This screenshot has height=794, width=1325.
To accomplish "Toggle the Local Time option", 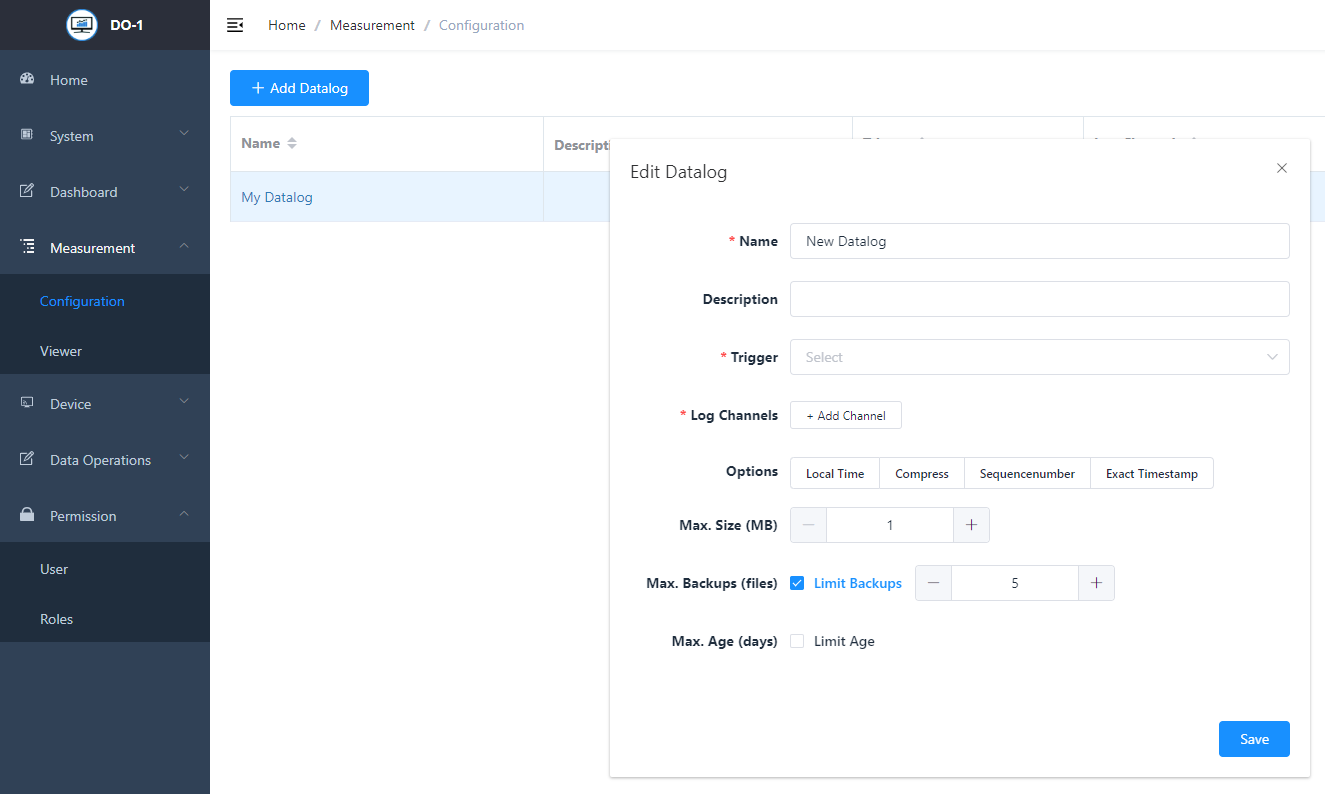I will coord(835,473).
